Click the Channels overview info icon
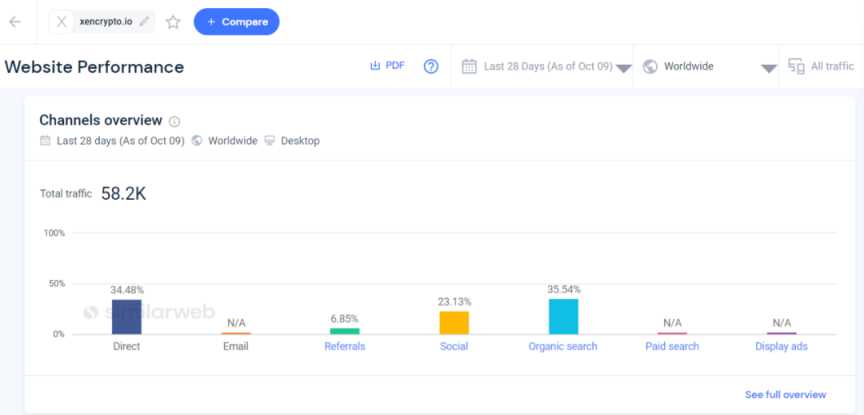This screenshot has width=864, height=415. [175, 121]
